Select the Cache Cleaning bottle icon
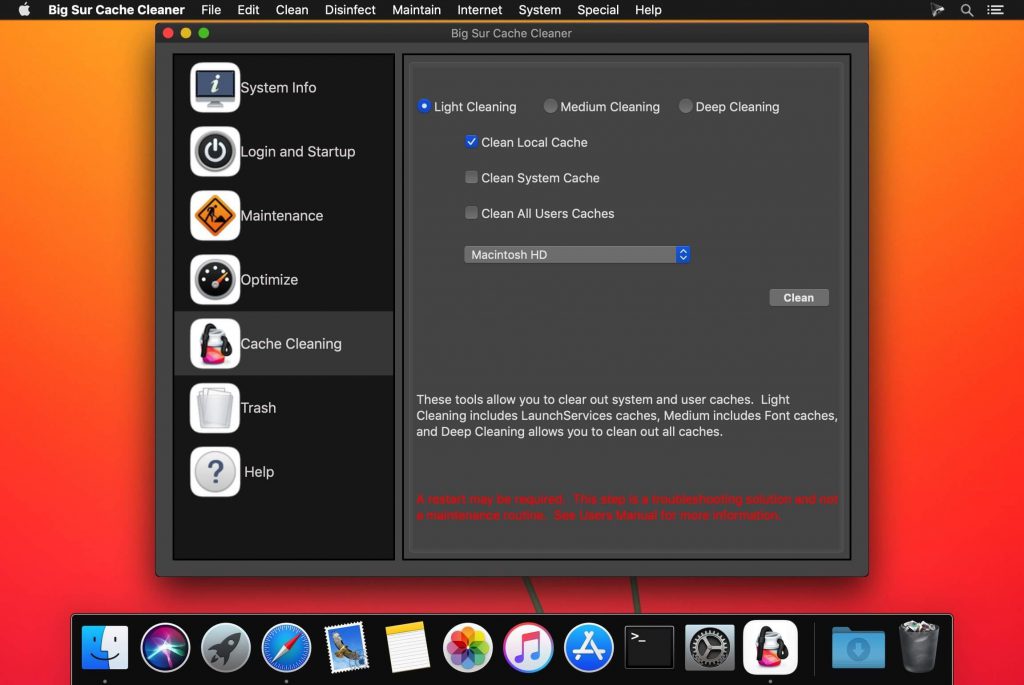Screen dimensions: 1024x685 point(215,344)
